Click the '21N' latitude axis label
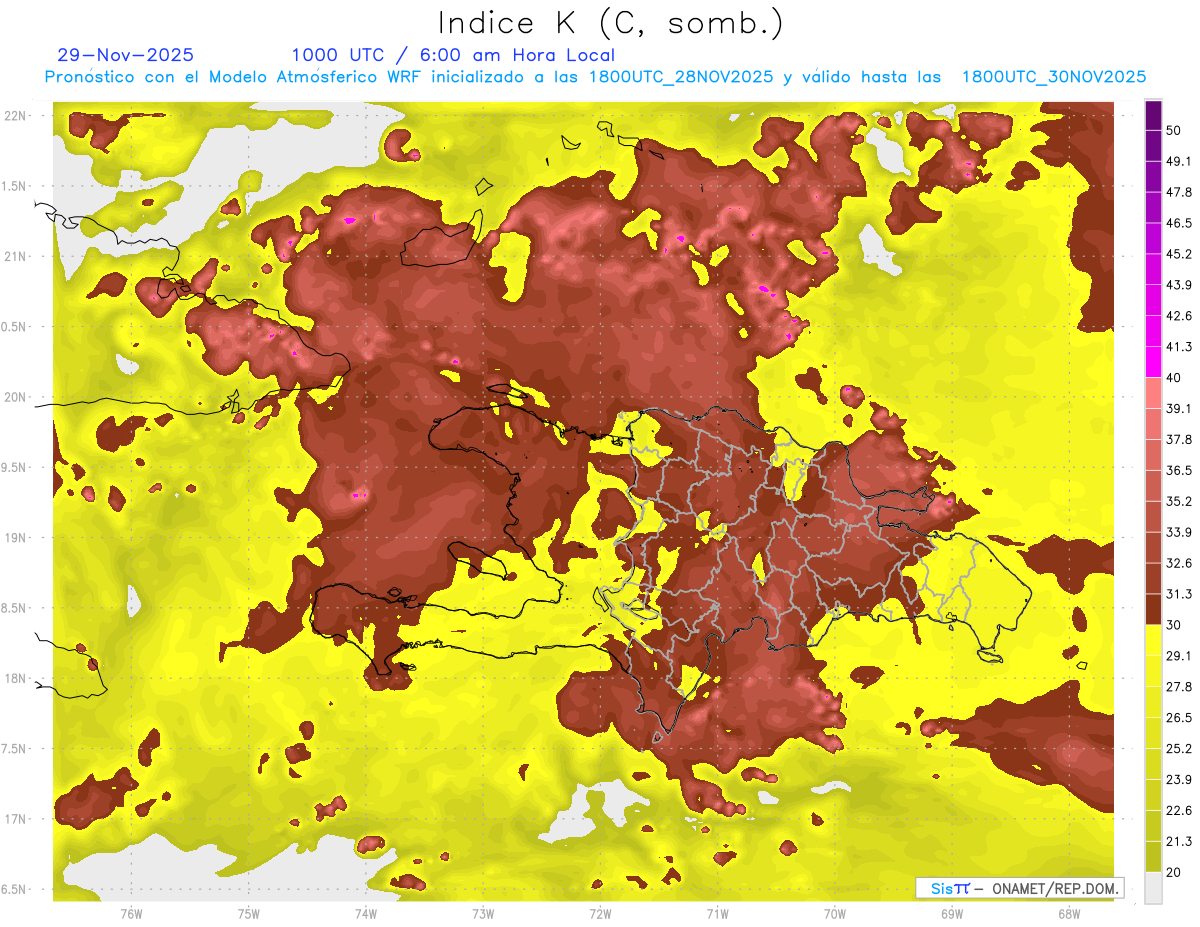Screen dimensions: 1200x927 point(15,256)
